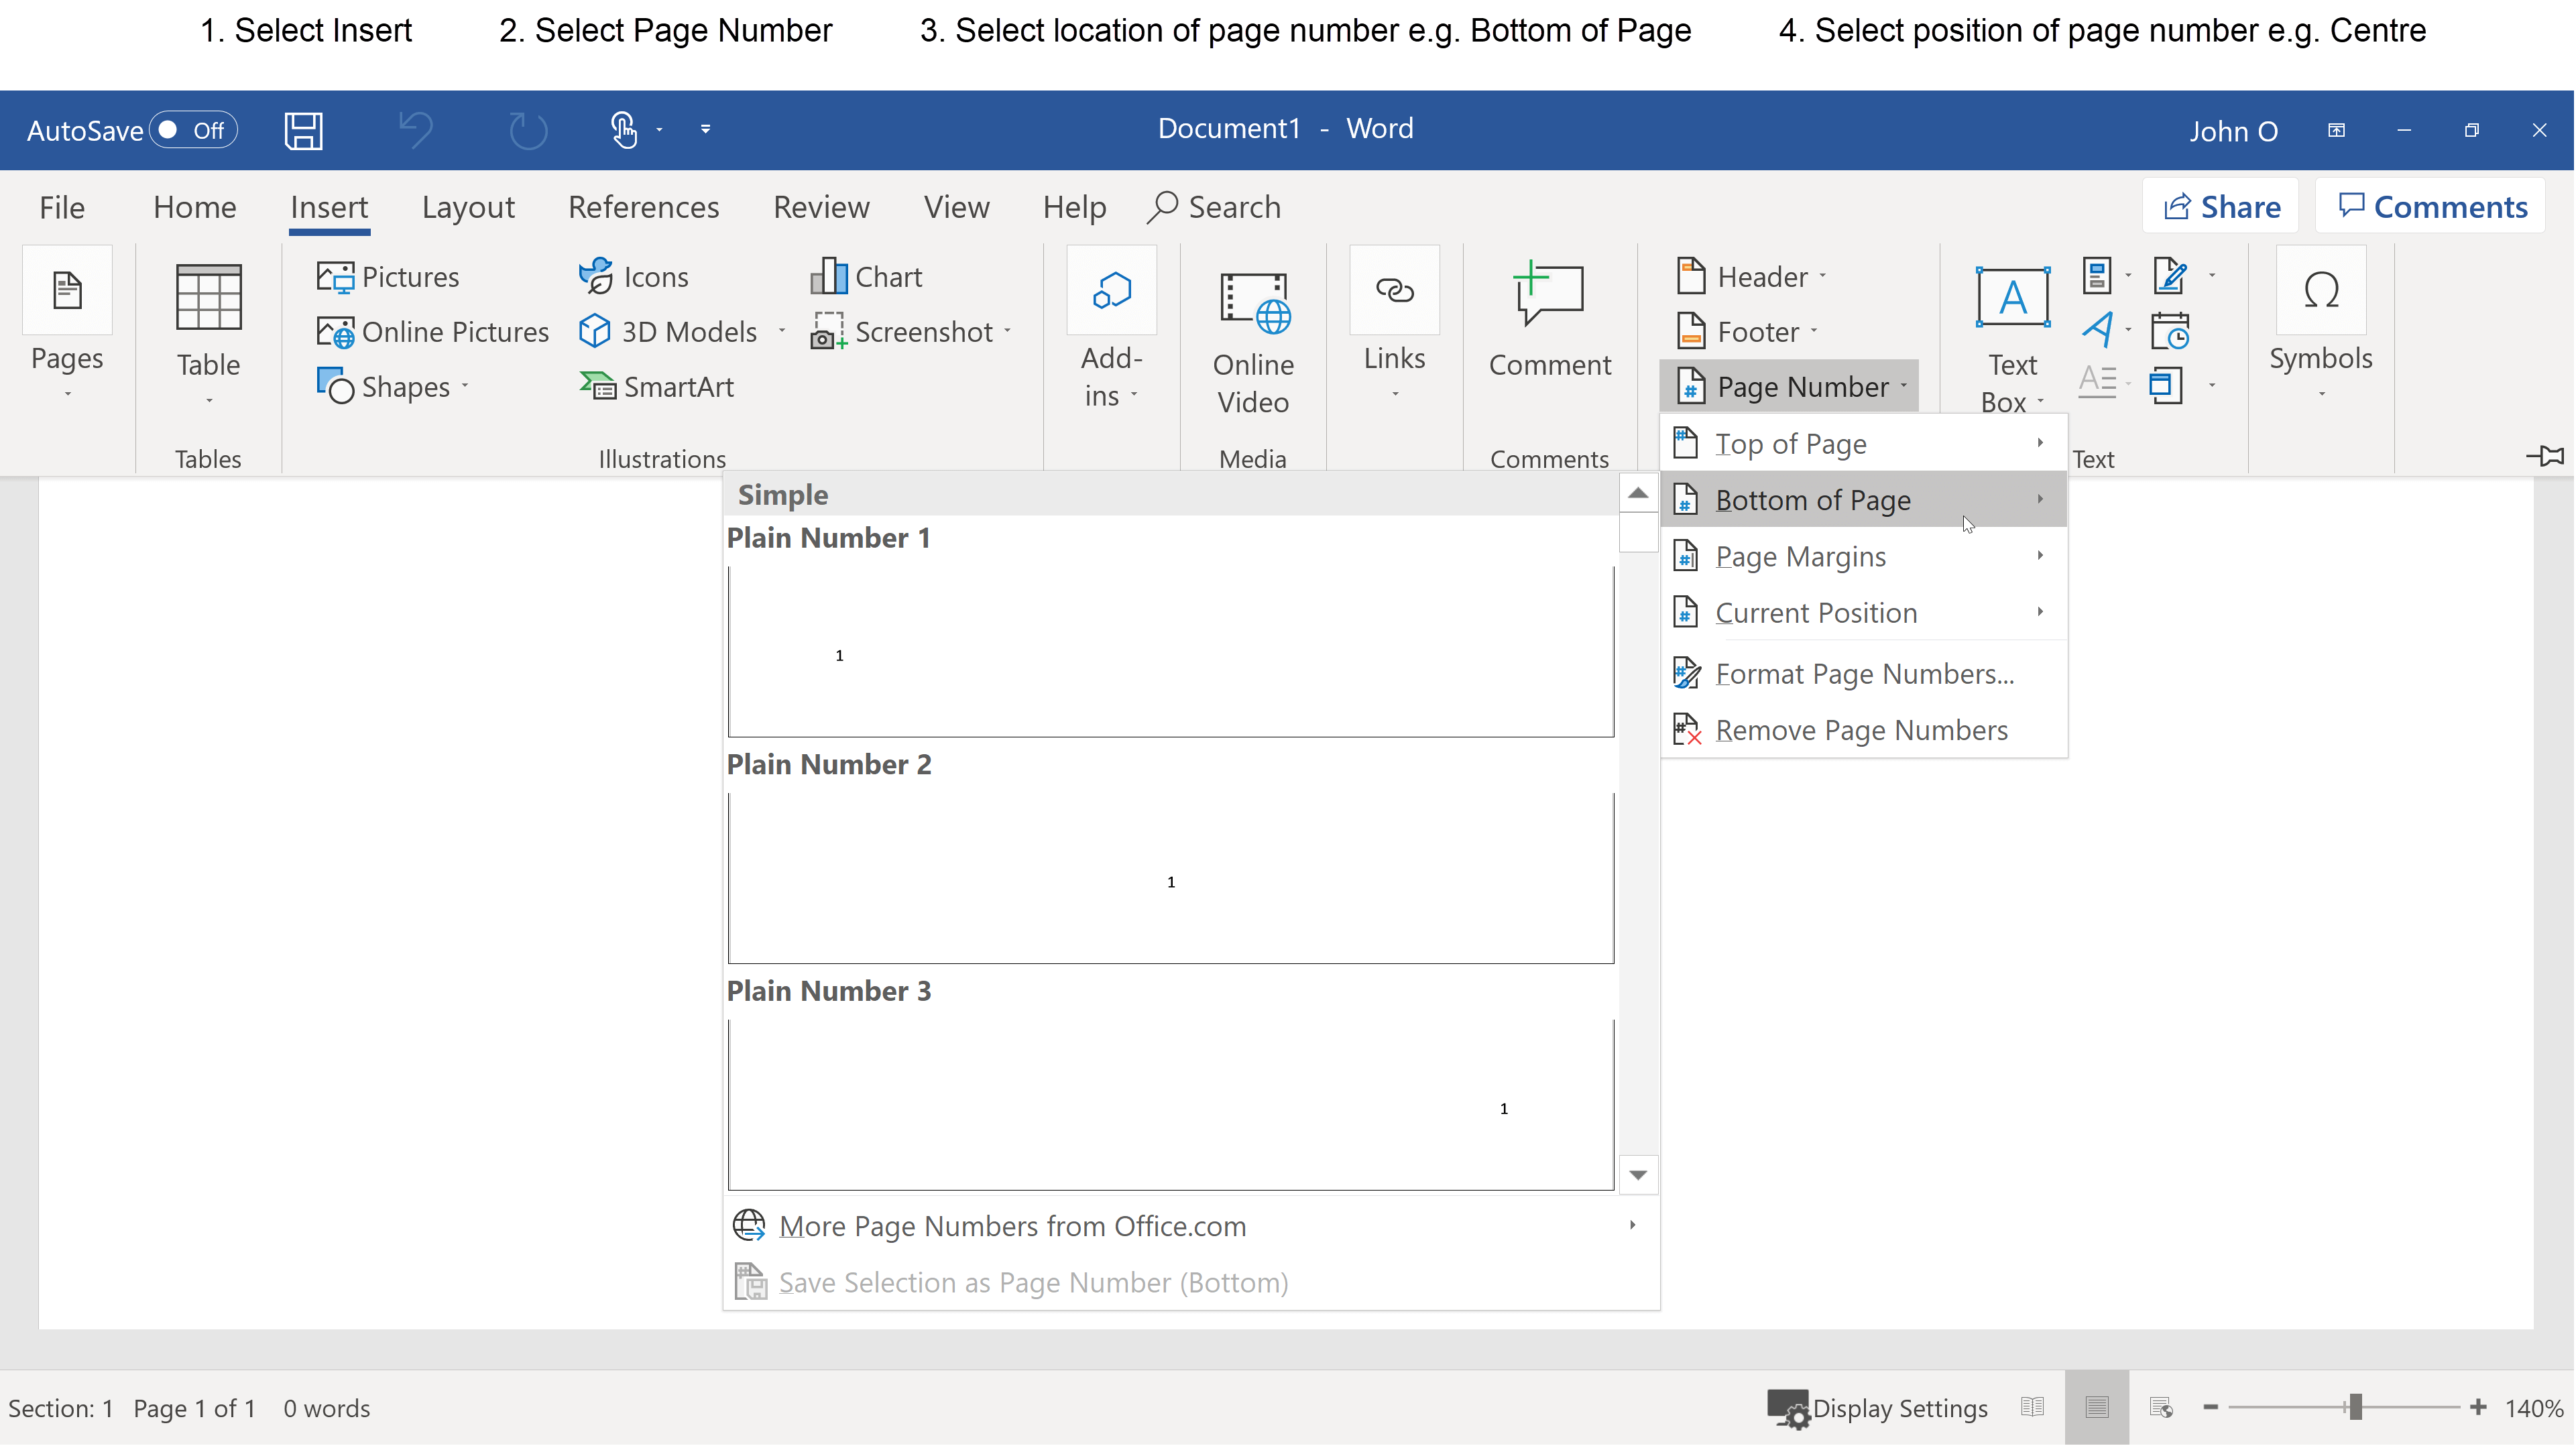Screen dimensions: 2576x1448
Task: Switch to Web Layout view
Action: (x=2161, y=1407)
